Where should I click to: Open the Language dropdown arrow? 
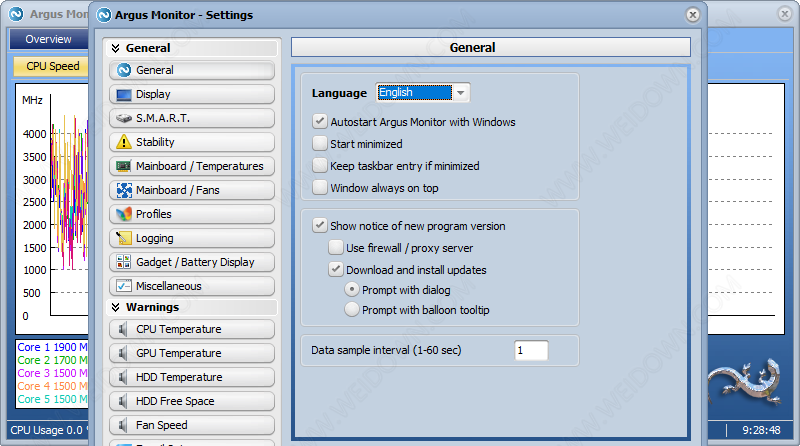pyautogui.click(x=461, y=93)
